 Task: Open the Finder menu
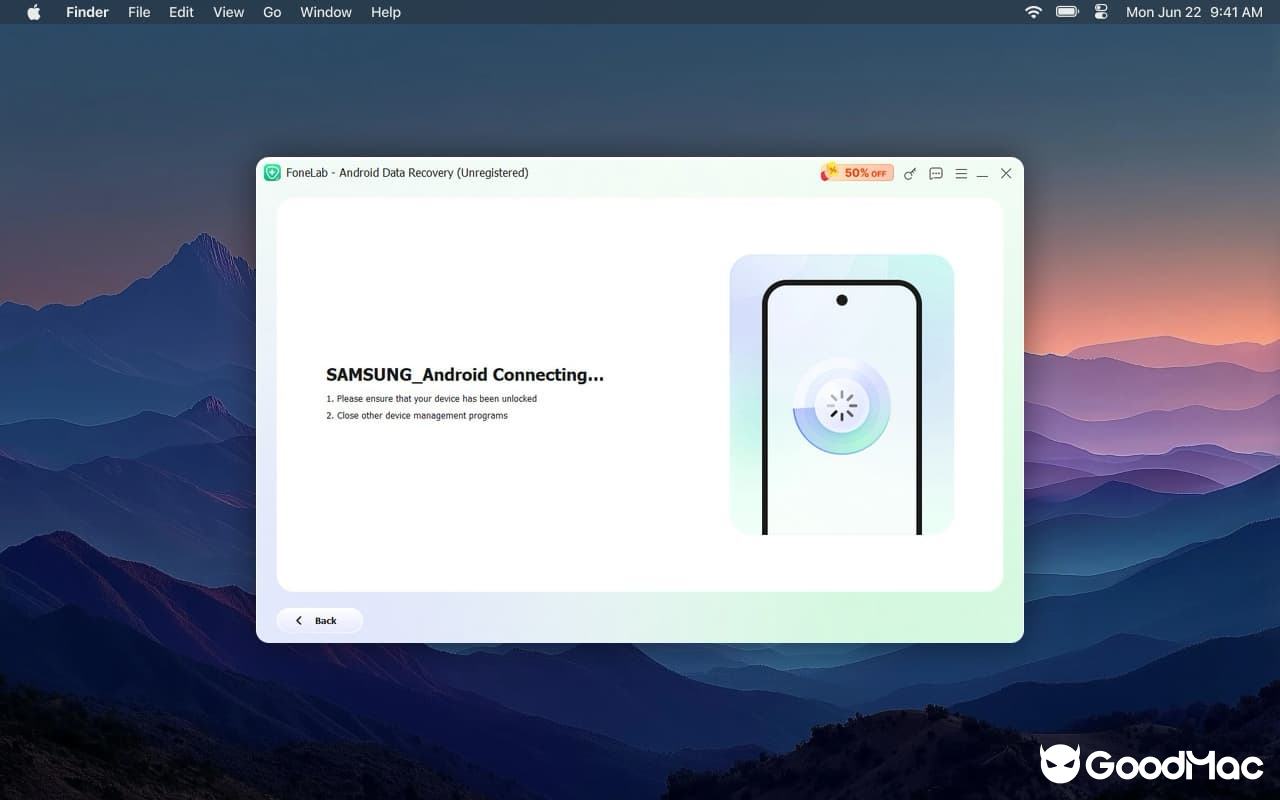point(87,12)
